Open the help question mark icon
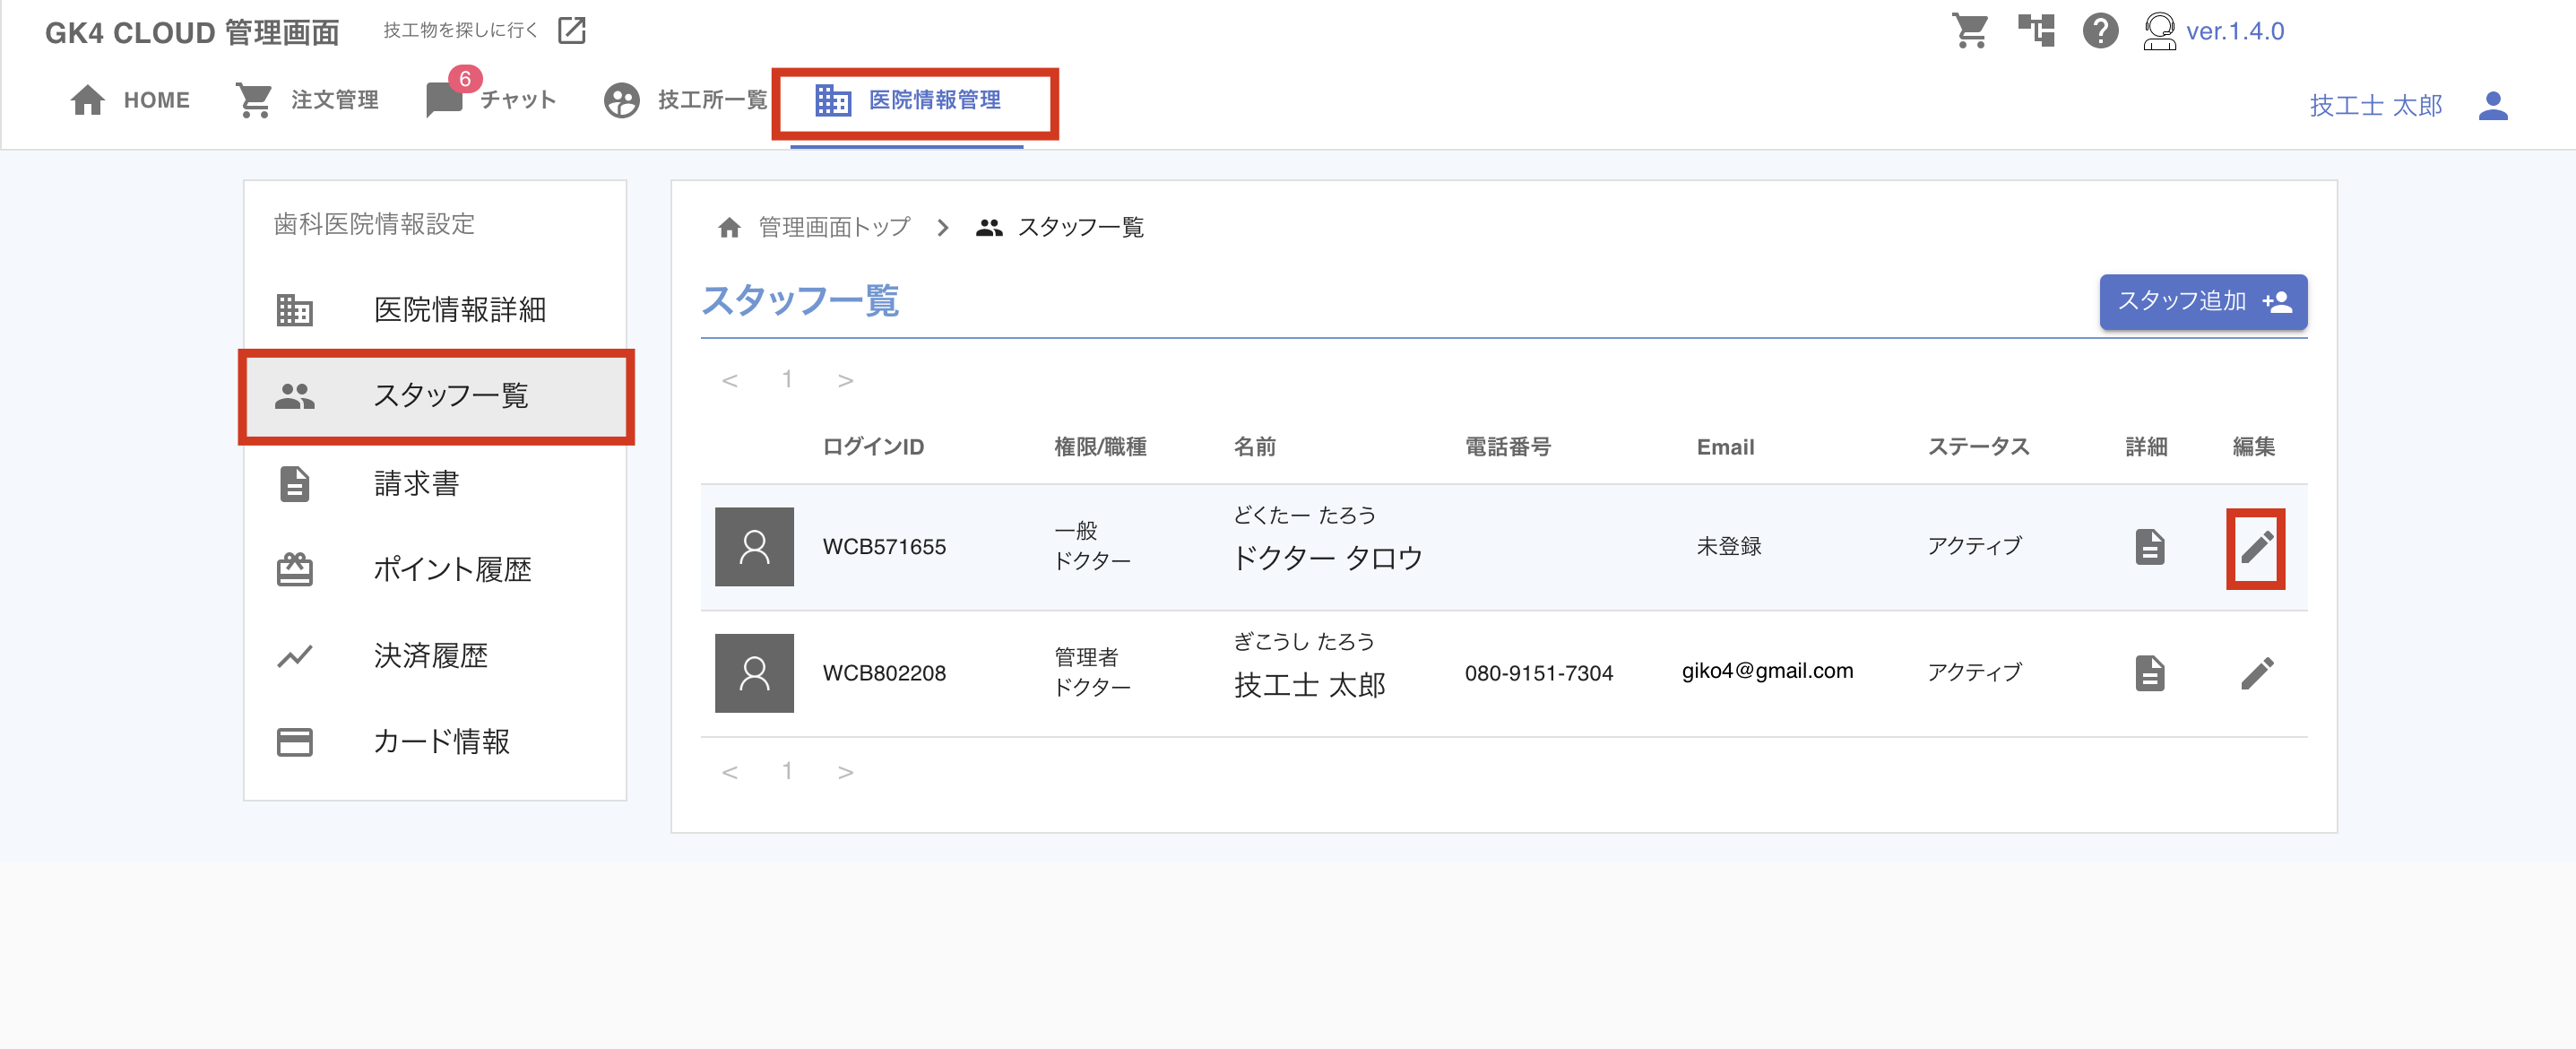 click(x=2099, y=31)
